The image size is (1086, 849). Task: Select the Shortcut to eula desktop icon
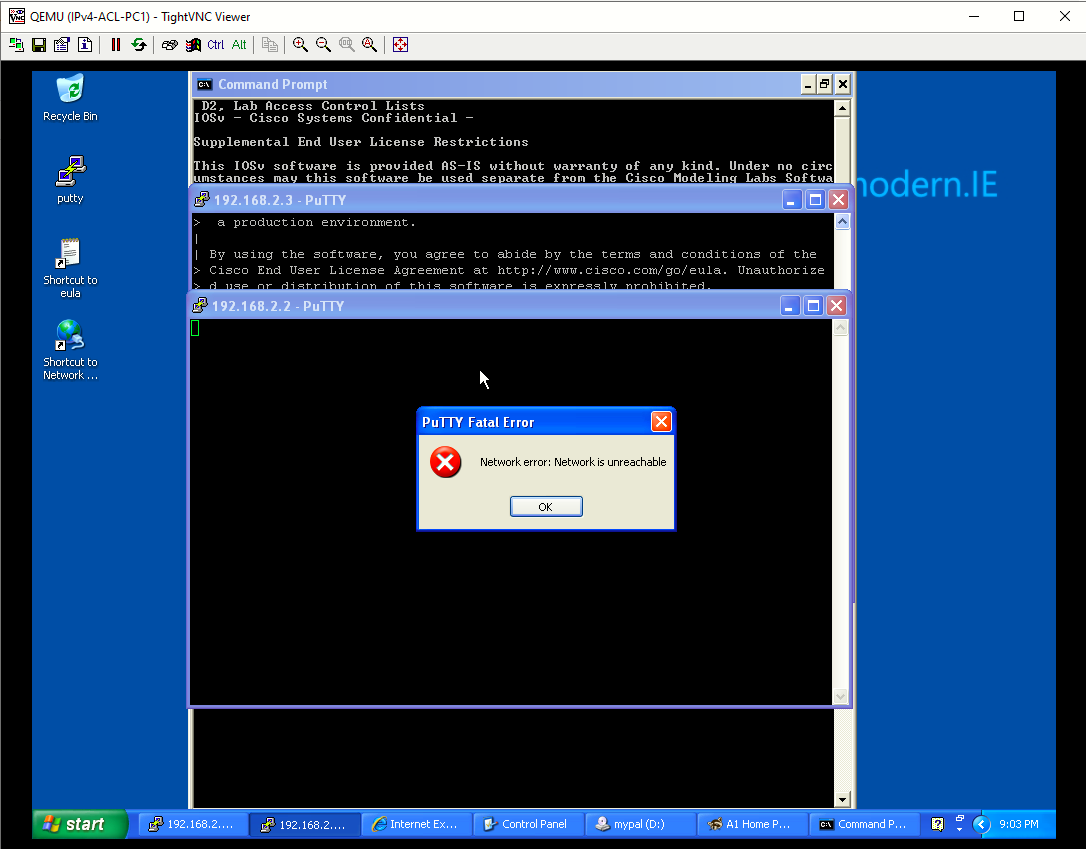(70, 268)
